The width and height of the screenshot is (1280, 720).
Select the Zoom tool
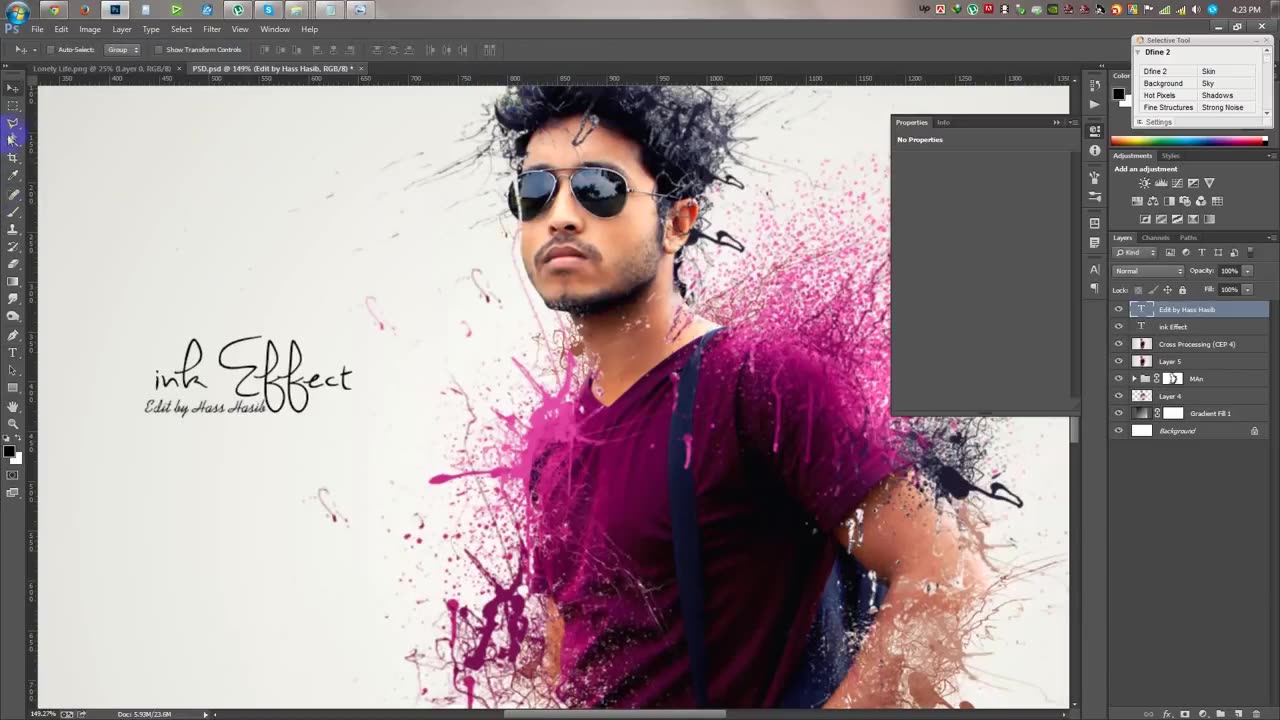13,424
